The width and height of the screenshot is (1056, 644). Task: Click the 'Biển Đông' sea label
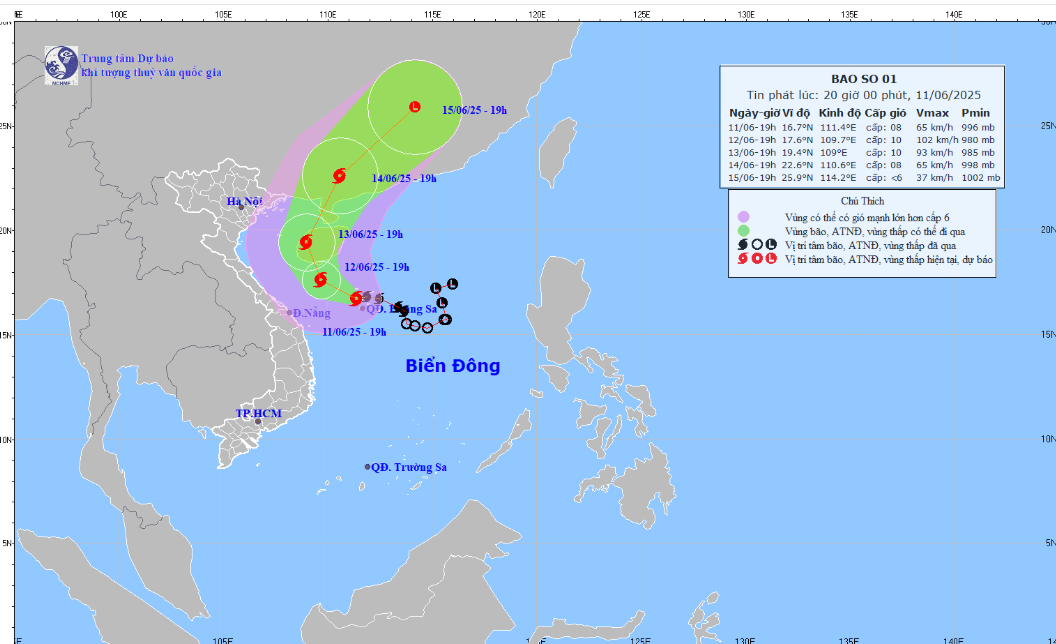click(x=453, y=366)
